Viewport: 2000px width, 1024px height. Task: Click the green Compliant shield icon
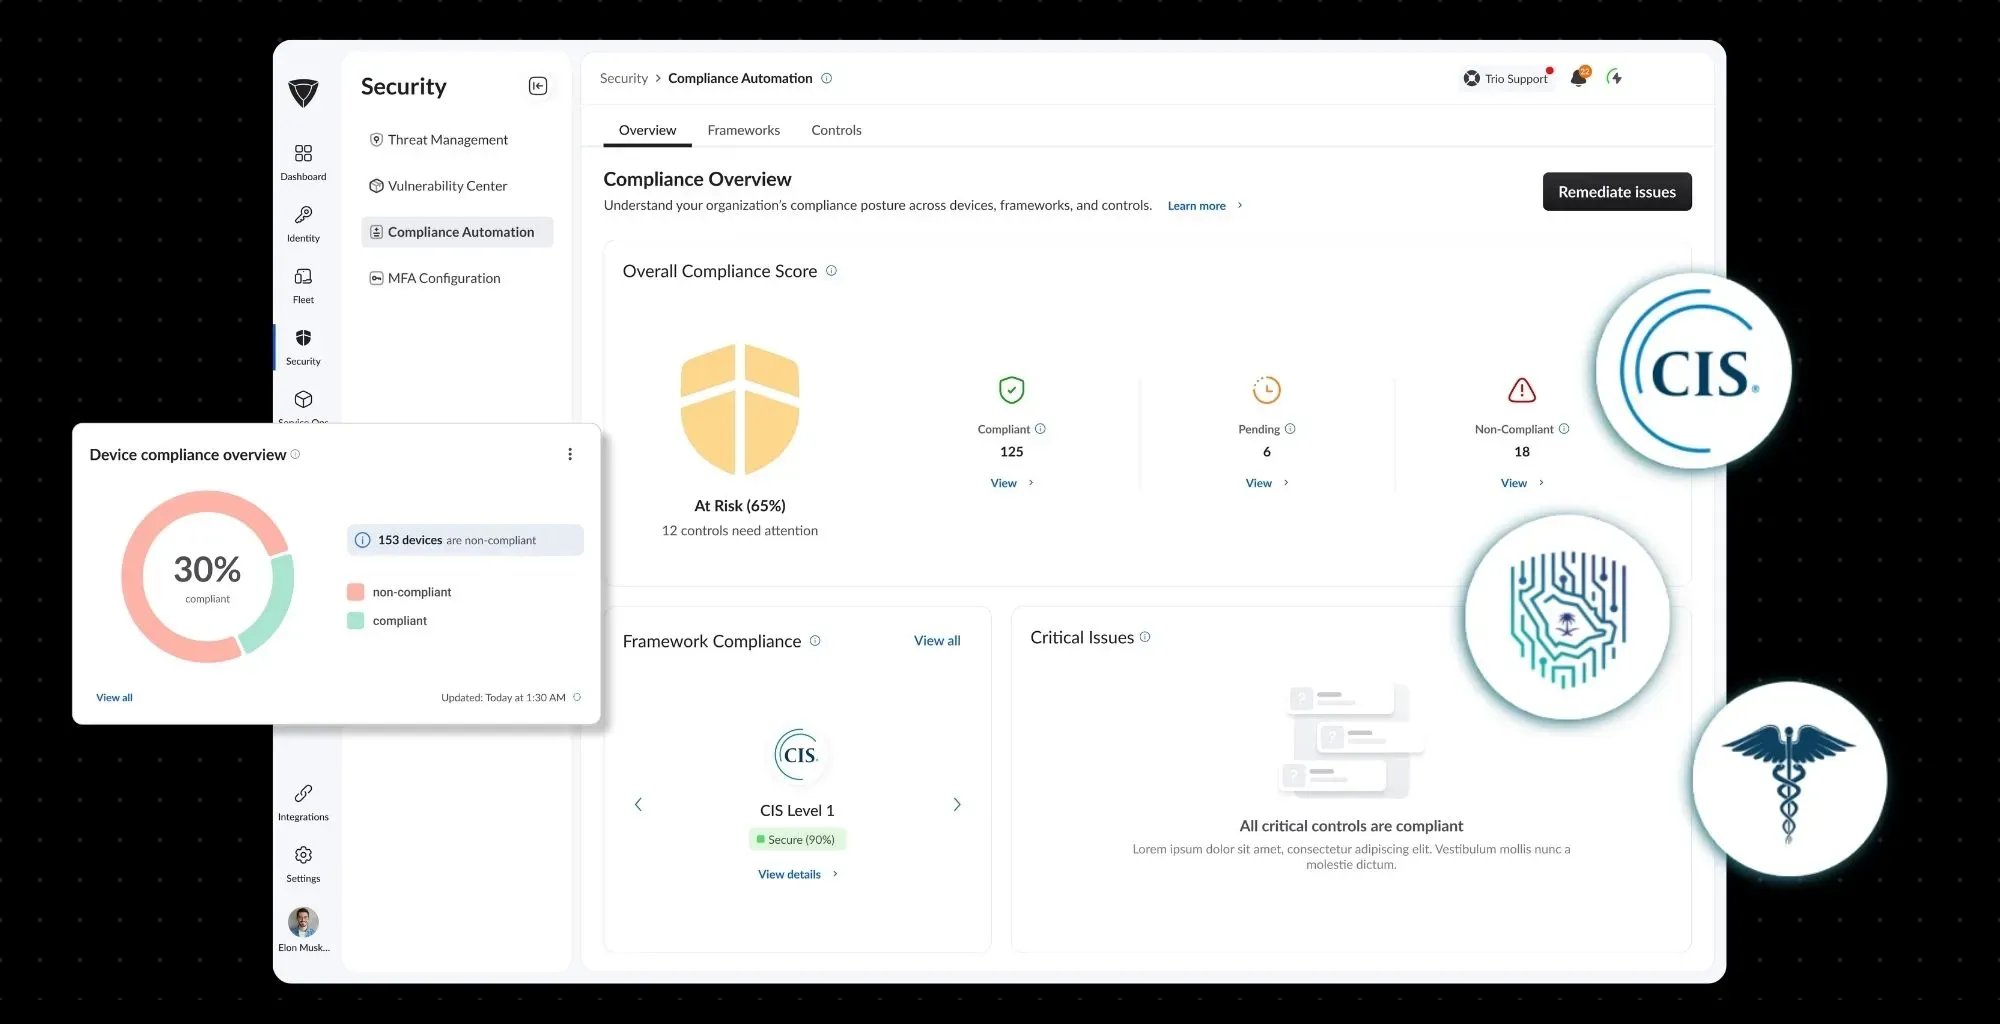pyautogui.click(x=1012, y=390)
